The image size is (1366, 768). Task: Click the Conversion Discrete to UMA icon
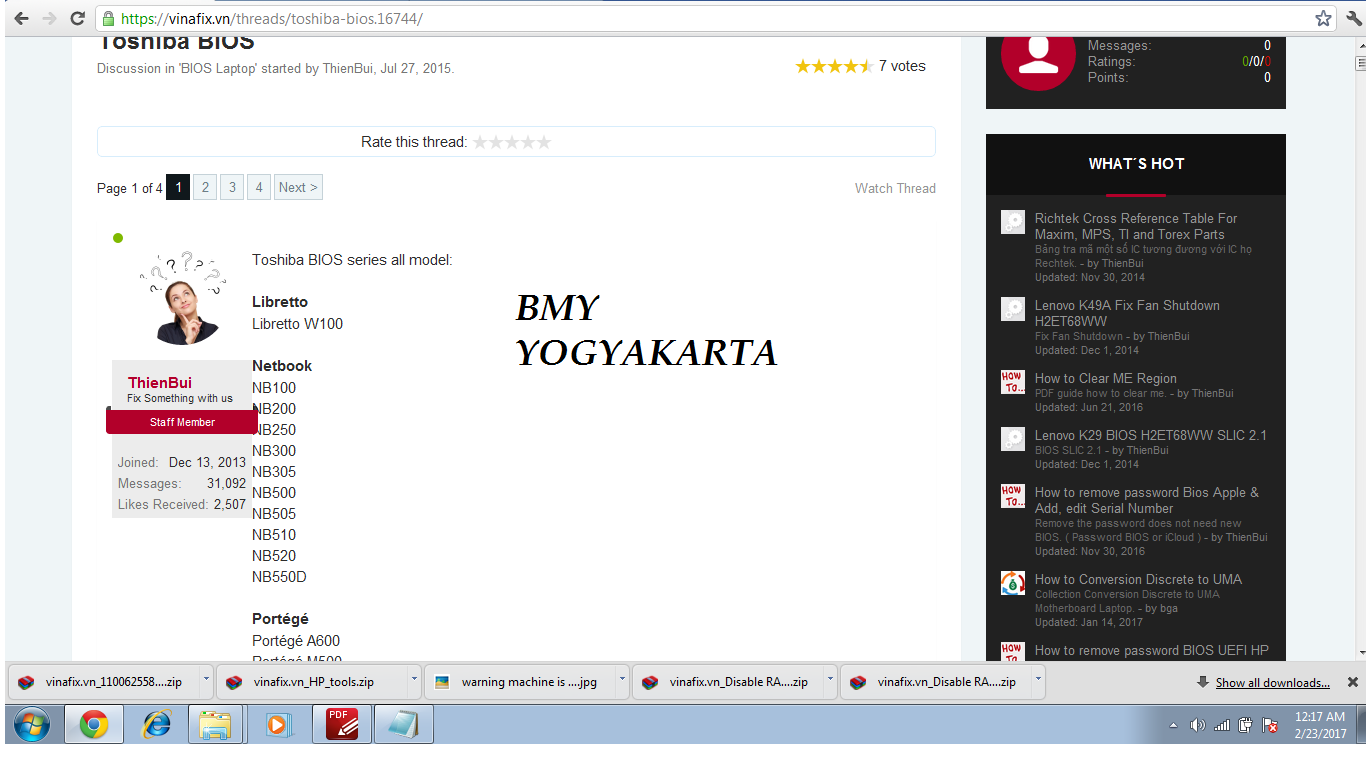pyautogui.click(x=1013, y=583)
